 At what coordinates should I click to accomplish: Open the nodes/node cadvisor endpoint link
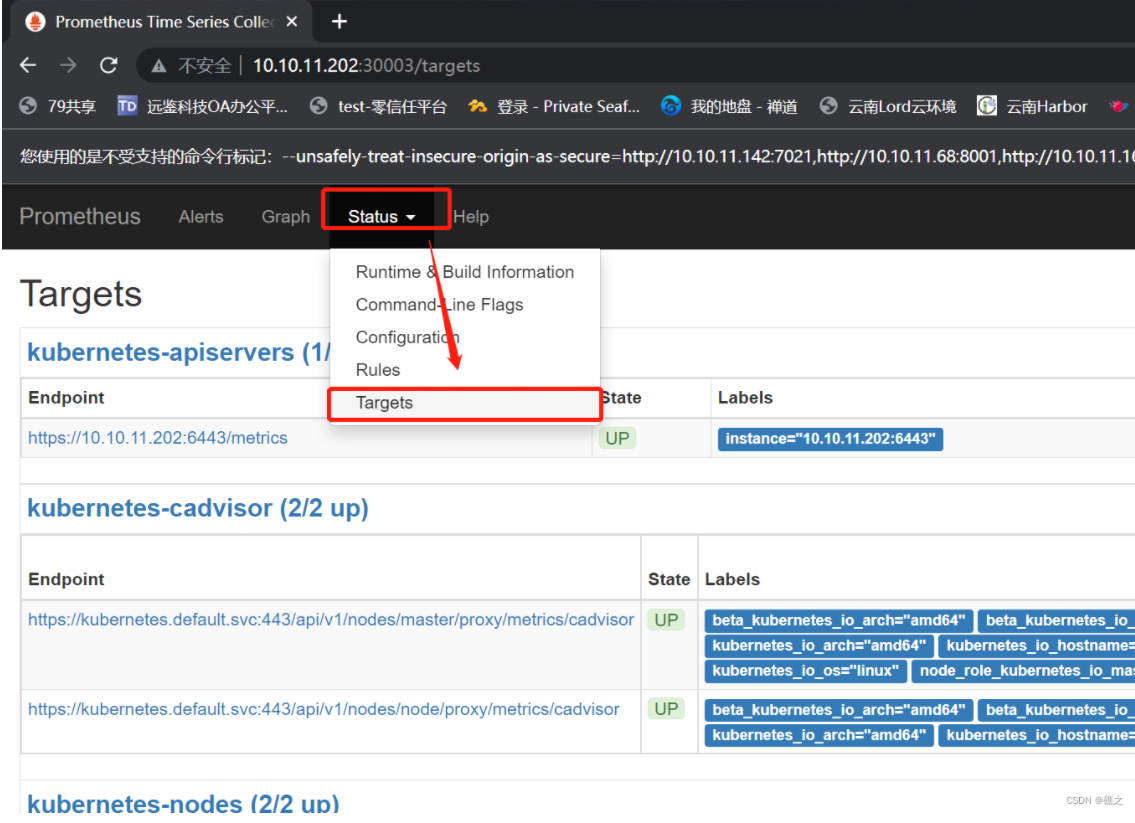(x=324, y=709)
